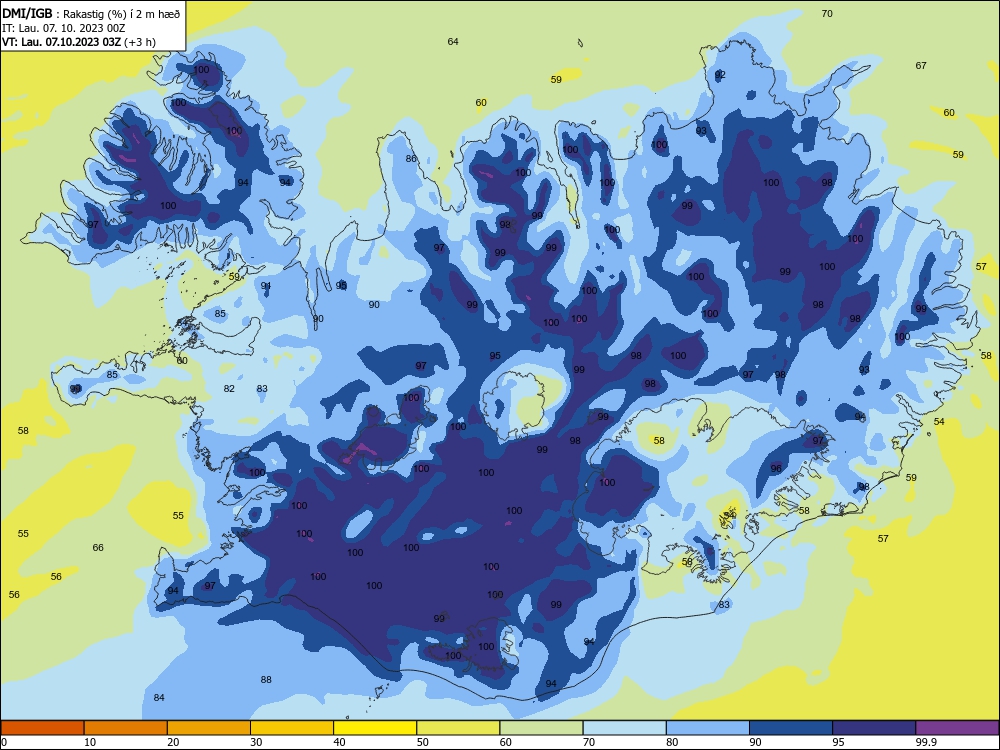The image size is (1000, 750).
Task: Click the medium blue 80–90 legend swatch
Action: pos(708,728)
